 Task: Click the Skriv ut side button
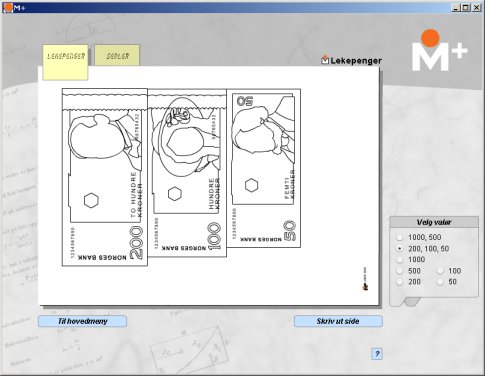[x=338, y=321]
